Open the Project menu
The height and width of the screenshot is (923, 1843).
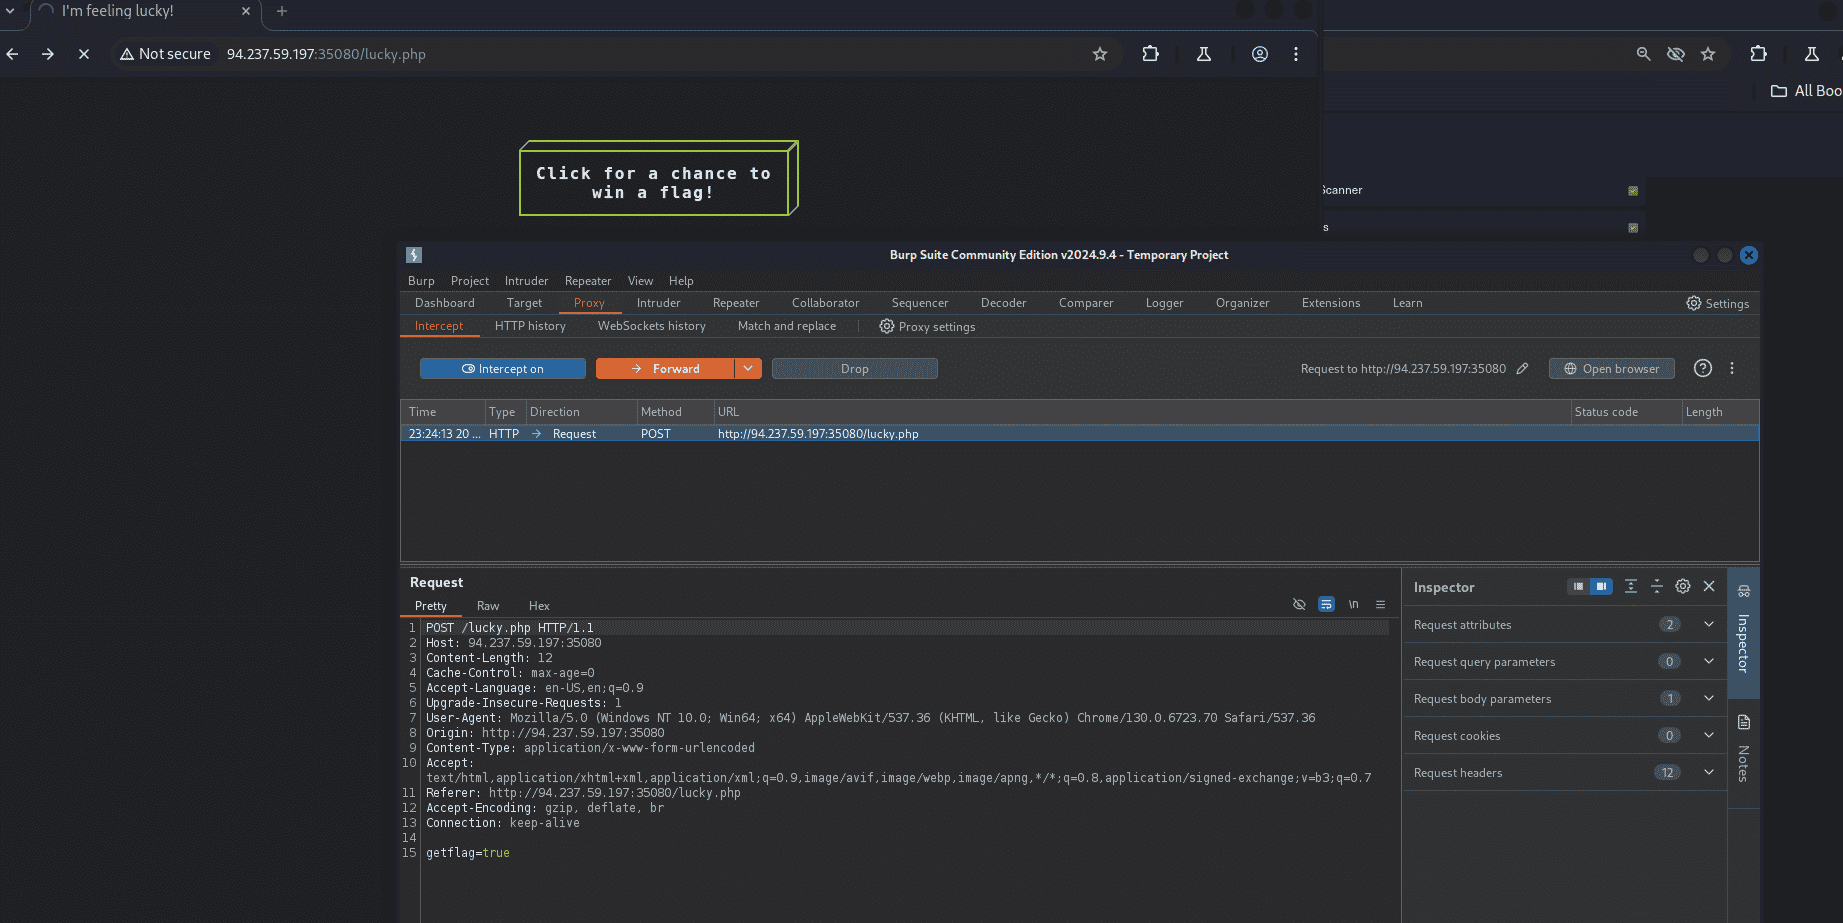coord(470,281)
